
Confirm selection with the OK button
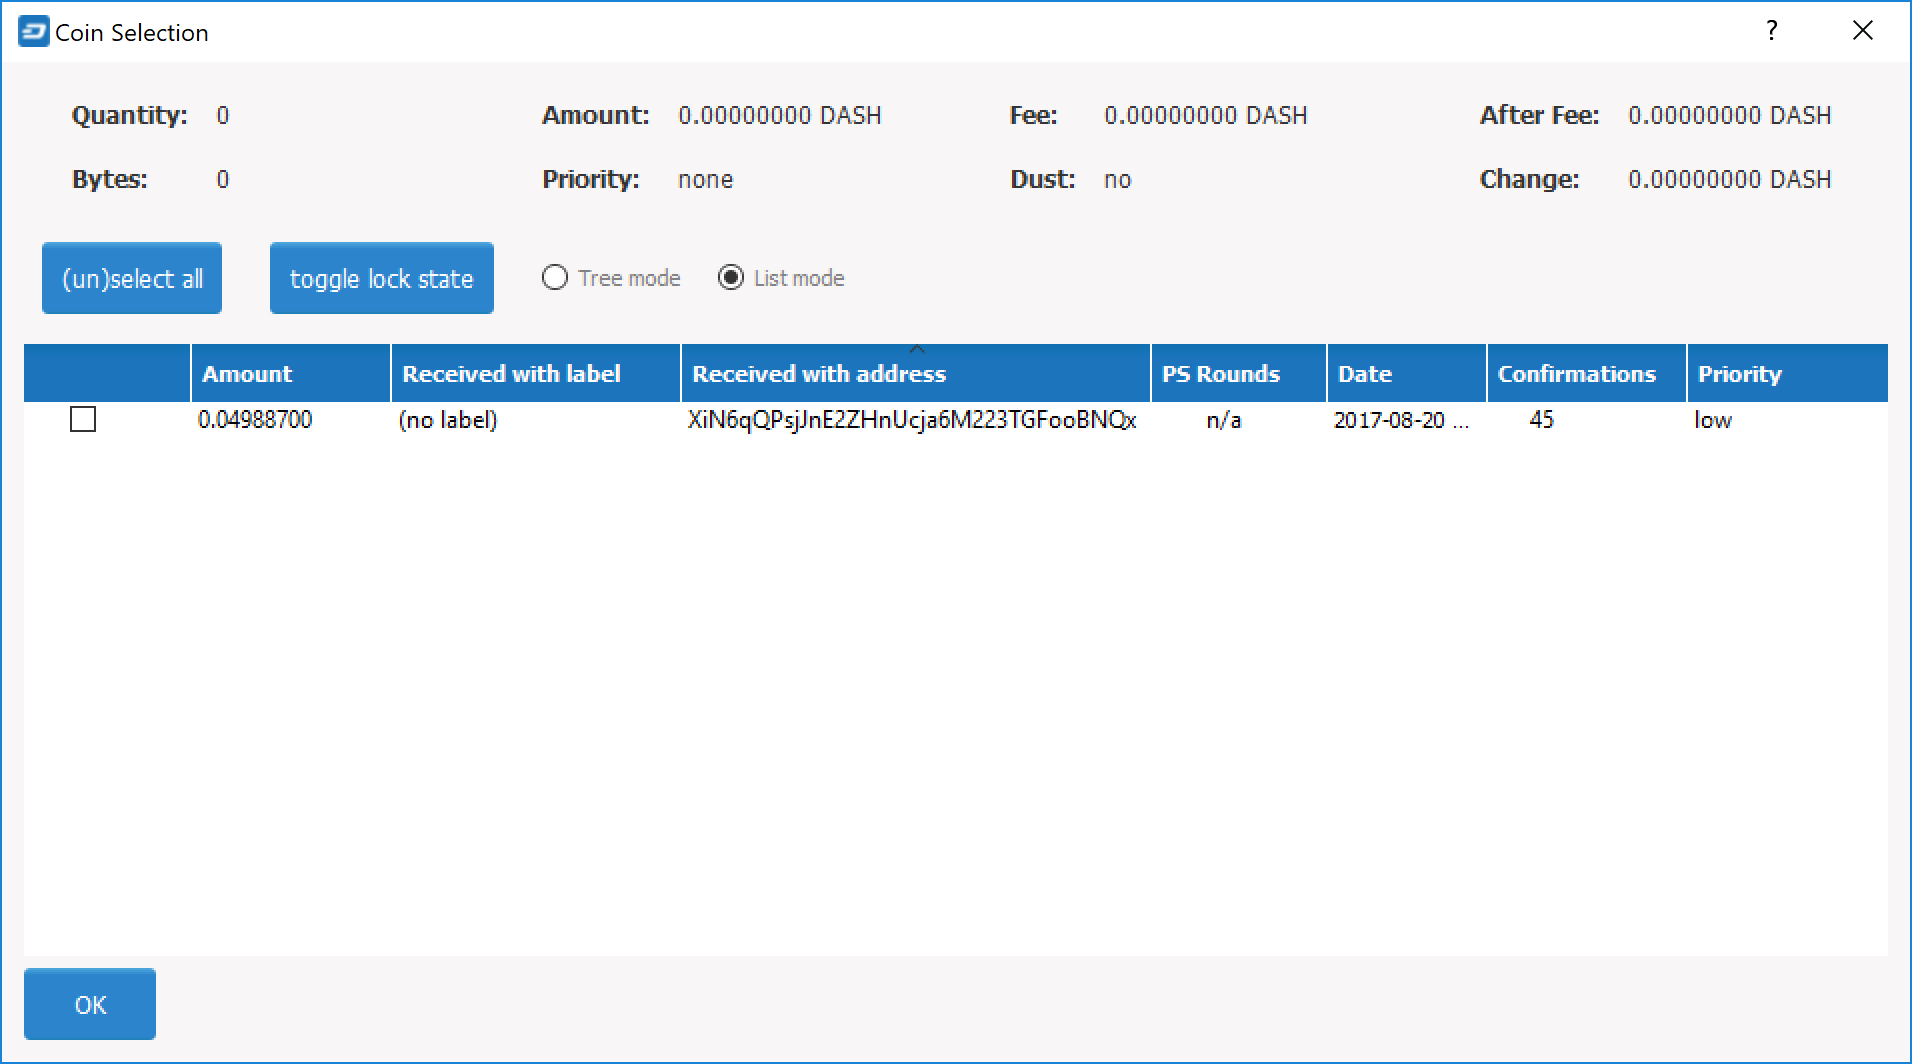point(90,1004)
